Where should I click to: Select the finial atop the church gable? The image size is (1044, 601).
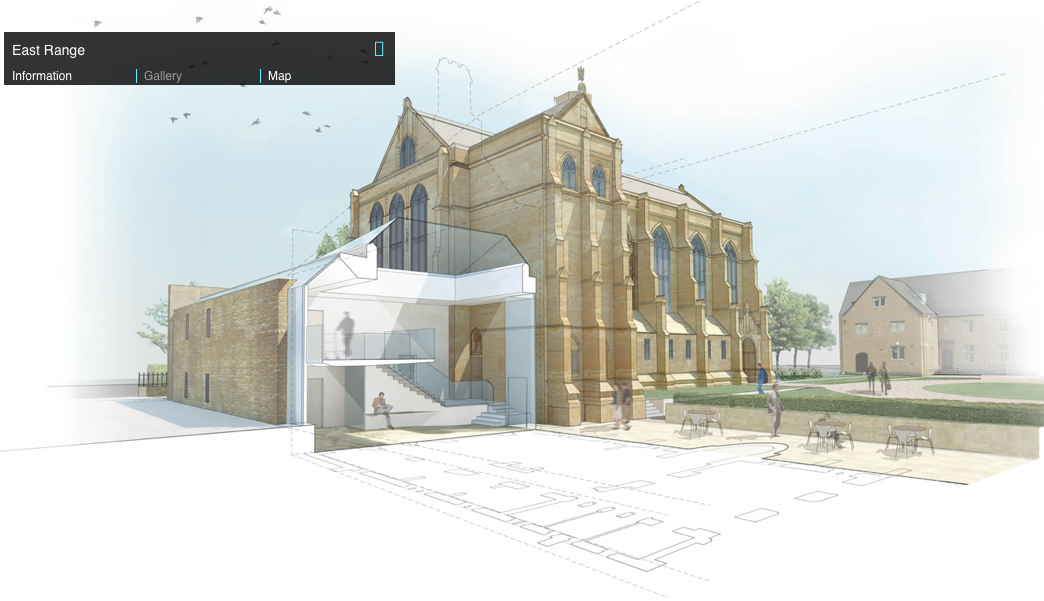(x=580, y=78)
